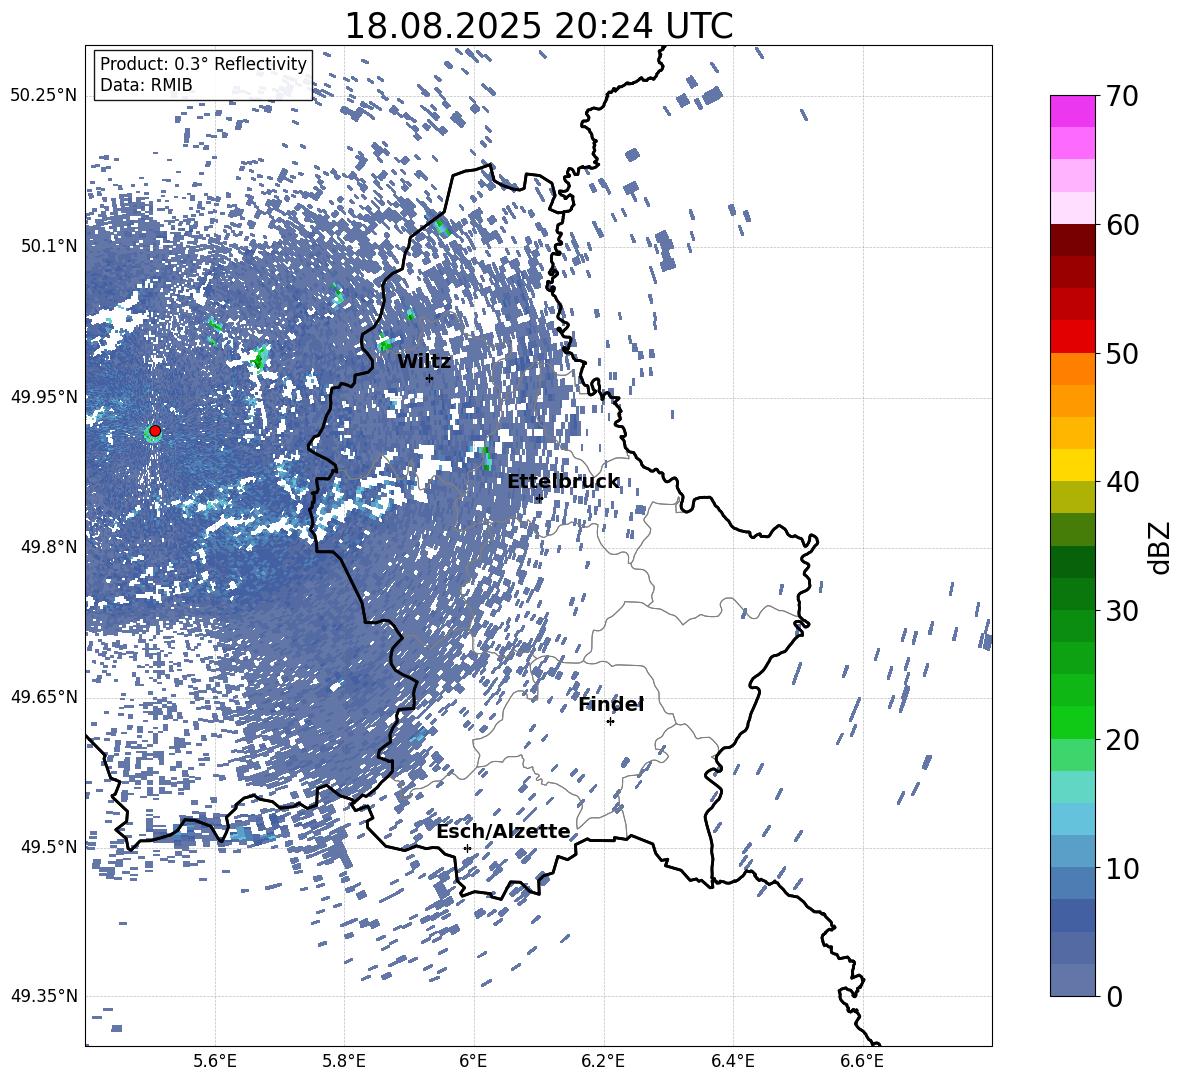The height and width of the screenshot is (1081, 1184).
Task: Click the Wiltz location cross marker
Action: [430, 378]
